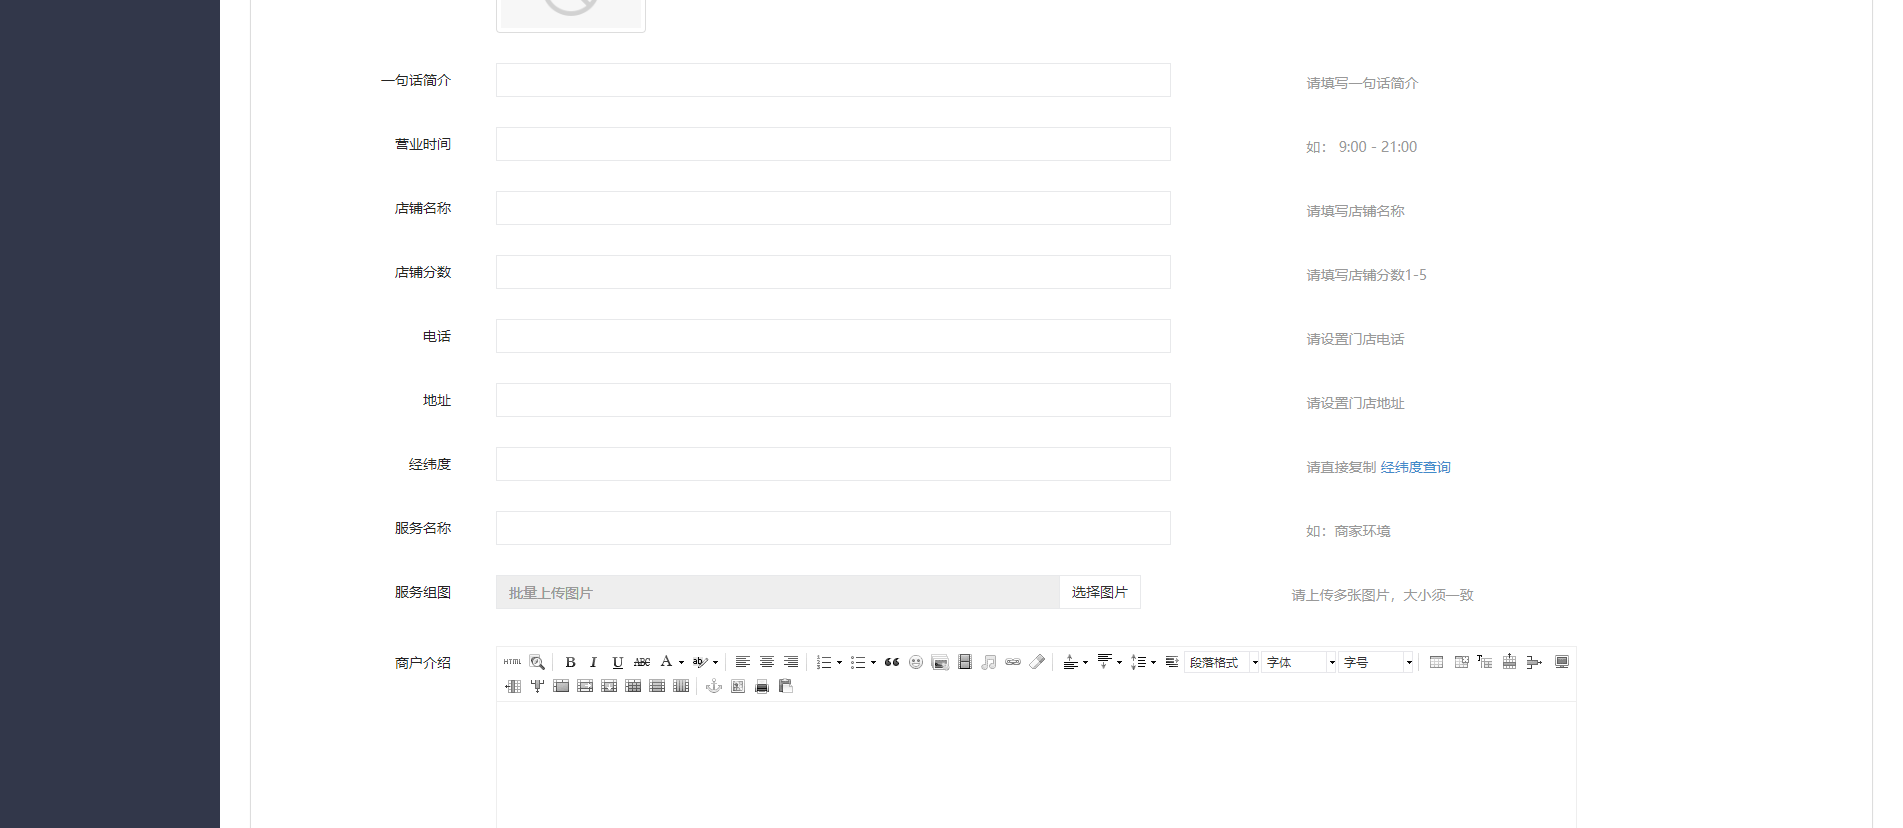Insert a table into the editor
Screen dimensions: 1903x828
pyautogui.click(x=1436, y=662)
